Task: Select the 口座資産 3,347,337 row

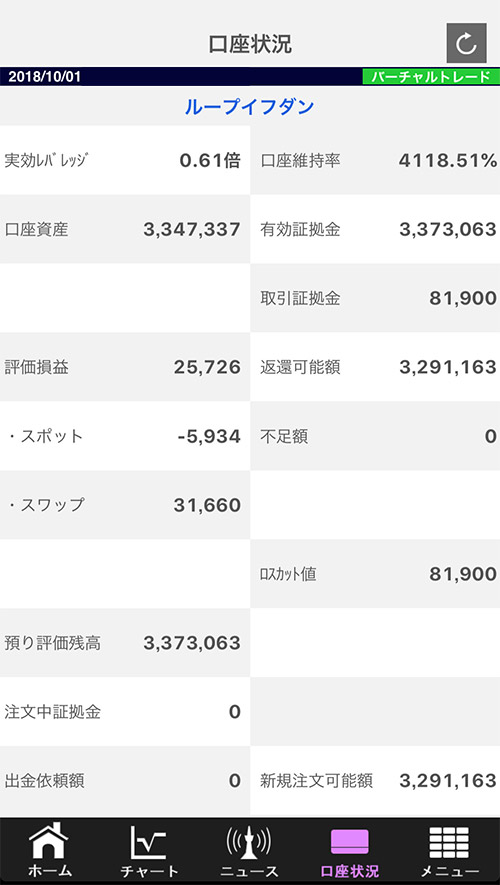Action: pos(125,229)
